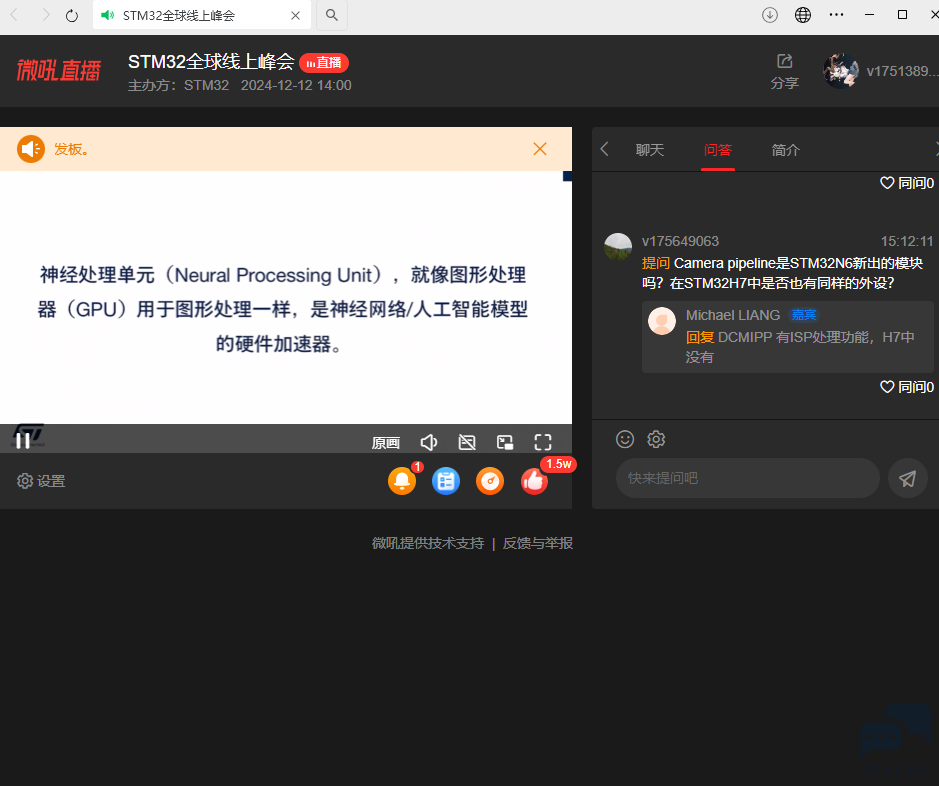Enter fullscreen video mode
Image resolution: width=939 pixels, height=786 pixels.
(x=543, y=442)
